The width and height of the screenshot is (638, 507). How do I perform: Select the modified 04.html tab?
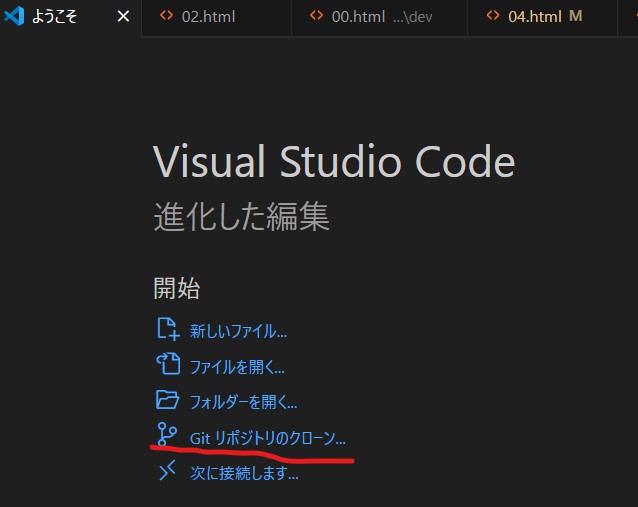point(530,17)
